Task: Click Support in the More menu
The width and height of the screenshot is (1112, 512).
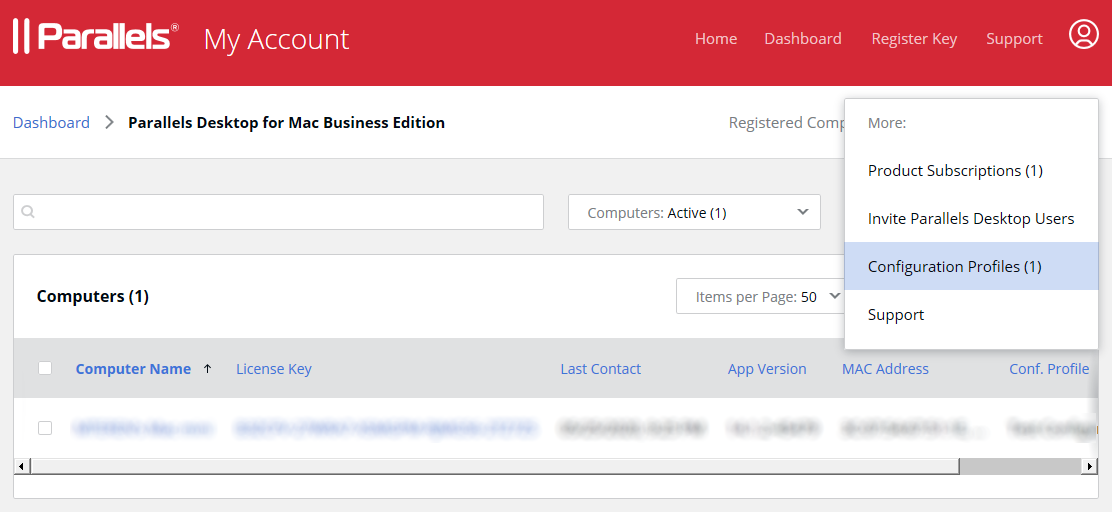Action: pyautogui.click(x=895, y=315)
